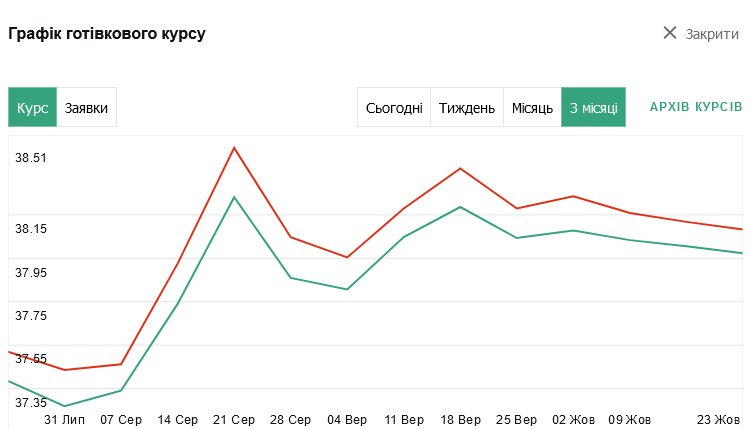The width and height of the screenshot is (749, 429).
Task: Click red line peak at 18 Вер
Action: click(x=460, y=168)
